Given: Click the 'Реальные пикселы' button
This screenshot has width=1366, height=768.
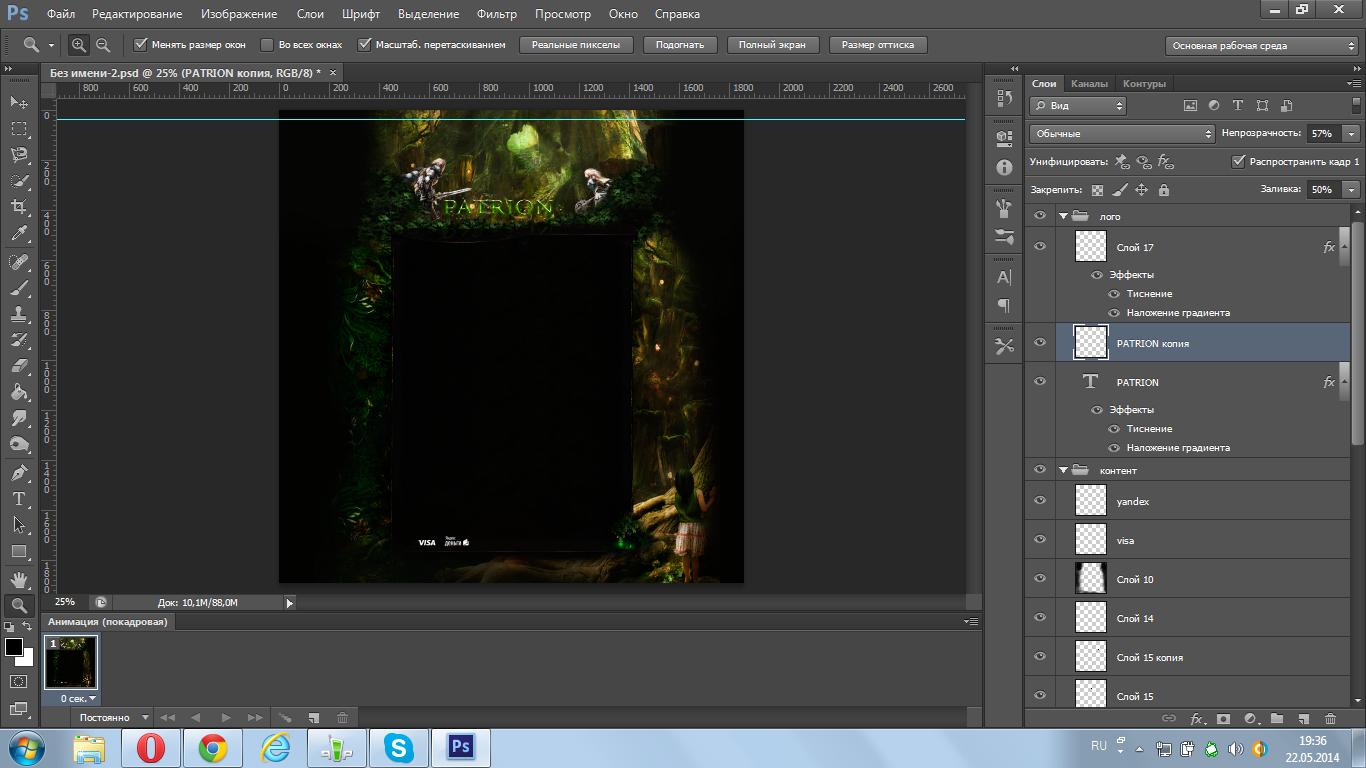Looking at the screenshot, I should tap(576, 45).
